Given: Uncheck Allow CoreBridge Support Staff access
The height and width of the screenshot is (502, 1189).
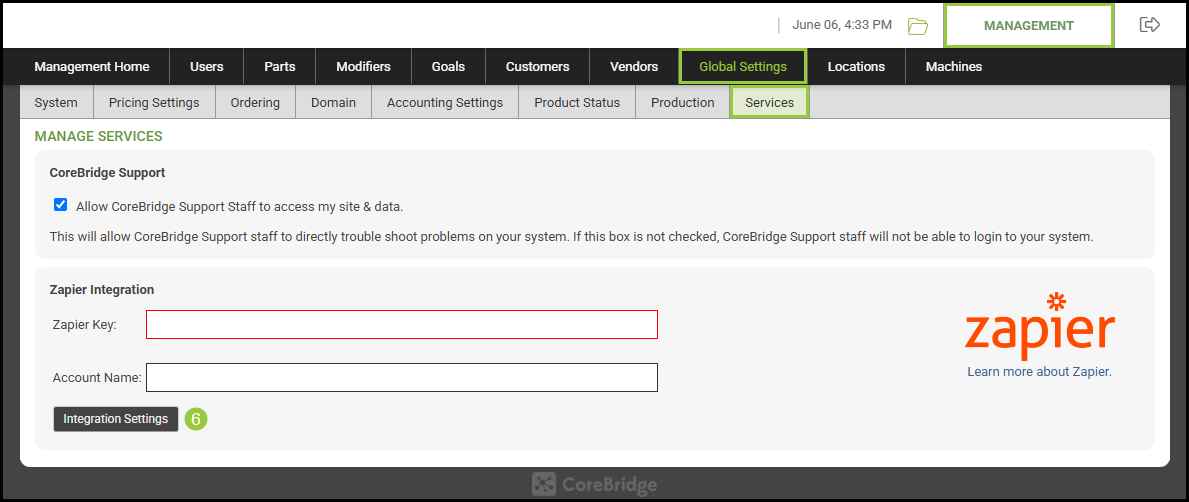Looking at the screenshot, I should pyautogui.click(x=61, y=205).
